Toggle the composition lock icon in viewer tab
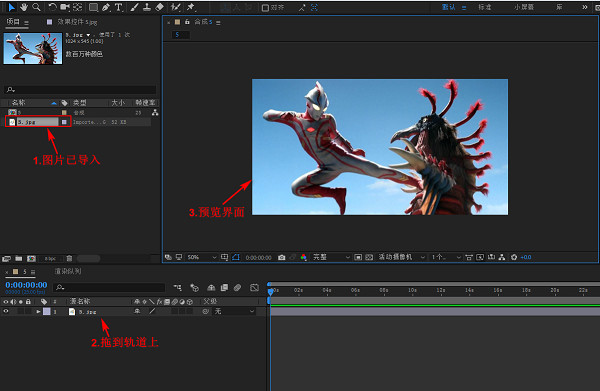The height and width of the screenshot is (391, 600). click(x=187, y=22)
